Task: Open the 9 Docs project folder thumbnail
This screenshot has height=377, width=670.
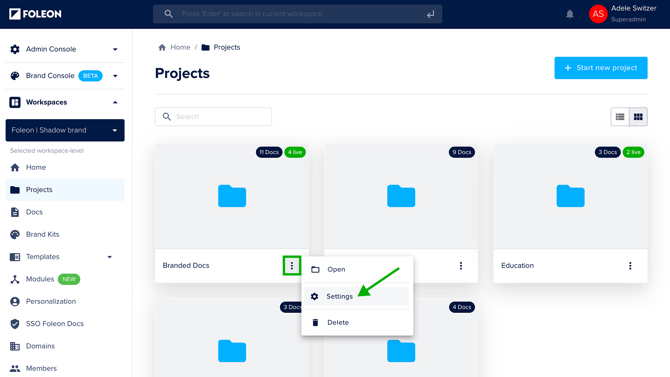Action: point(401,196)
